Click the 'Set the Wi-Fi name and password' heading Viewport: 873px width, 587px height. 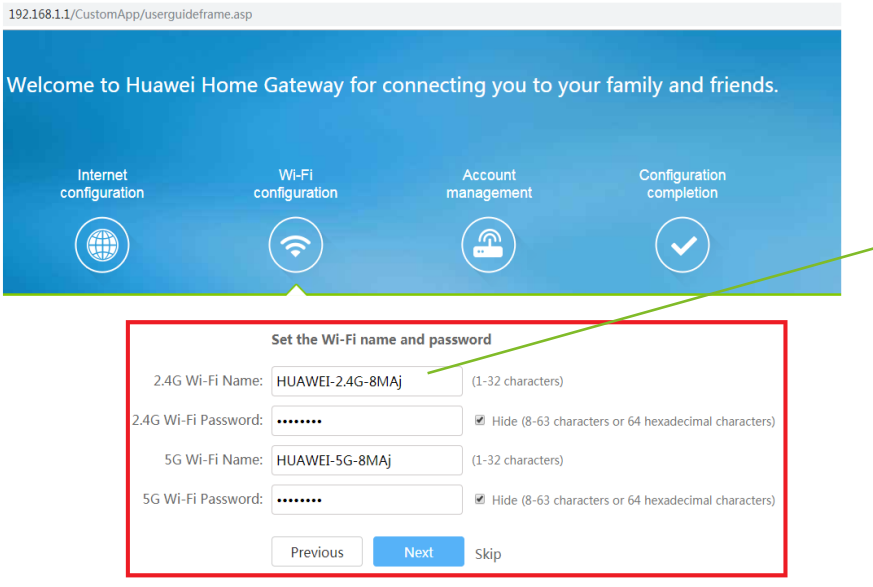[x=381, y=340]
